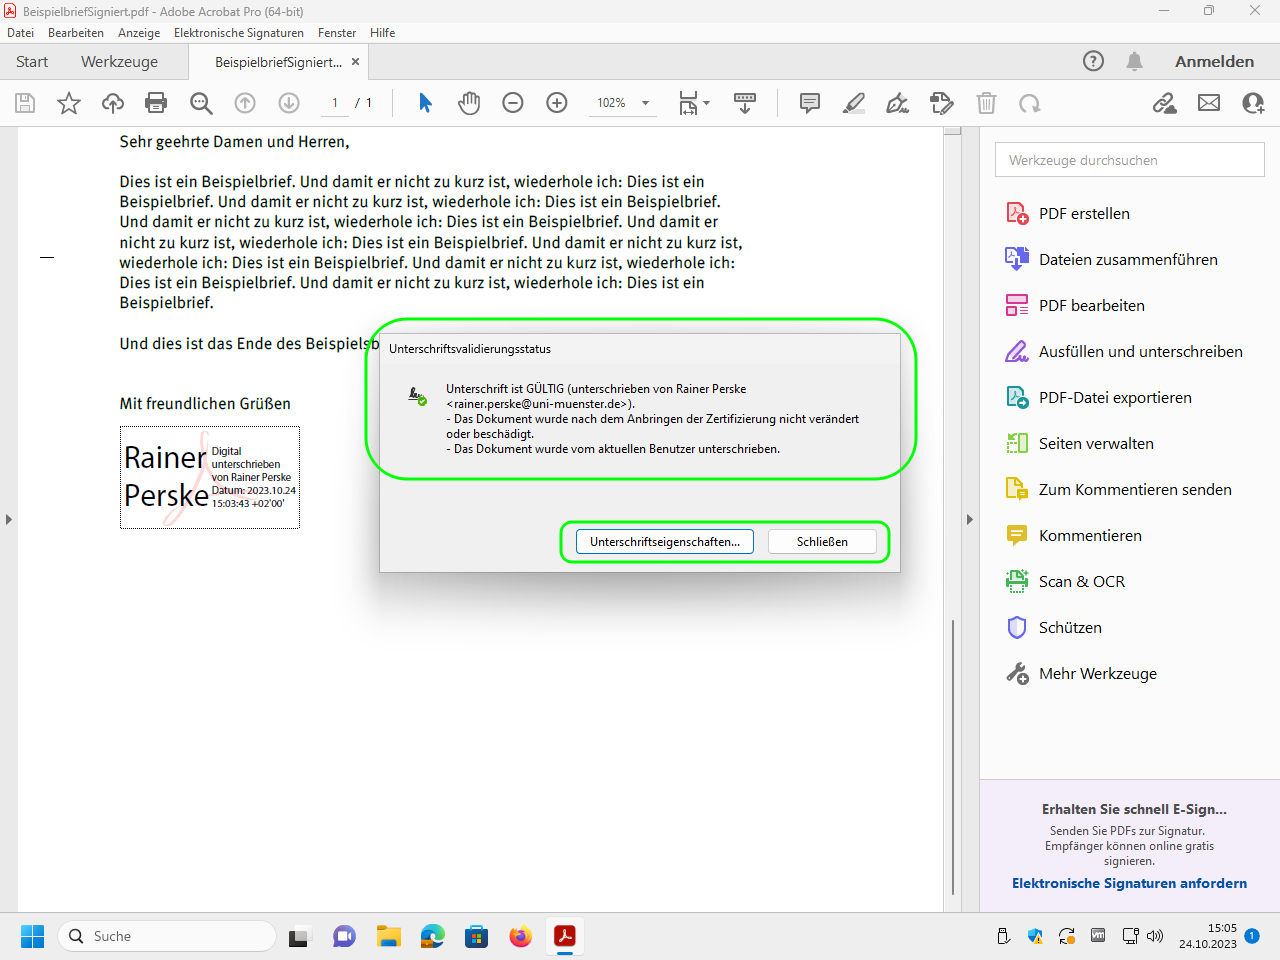
Task: Expand the left navigation pane
Action: coord(9,519)
